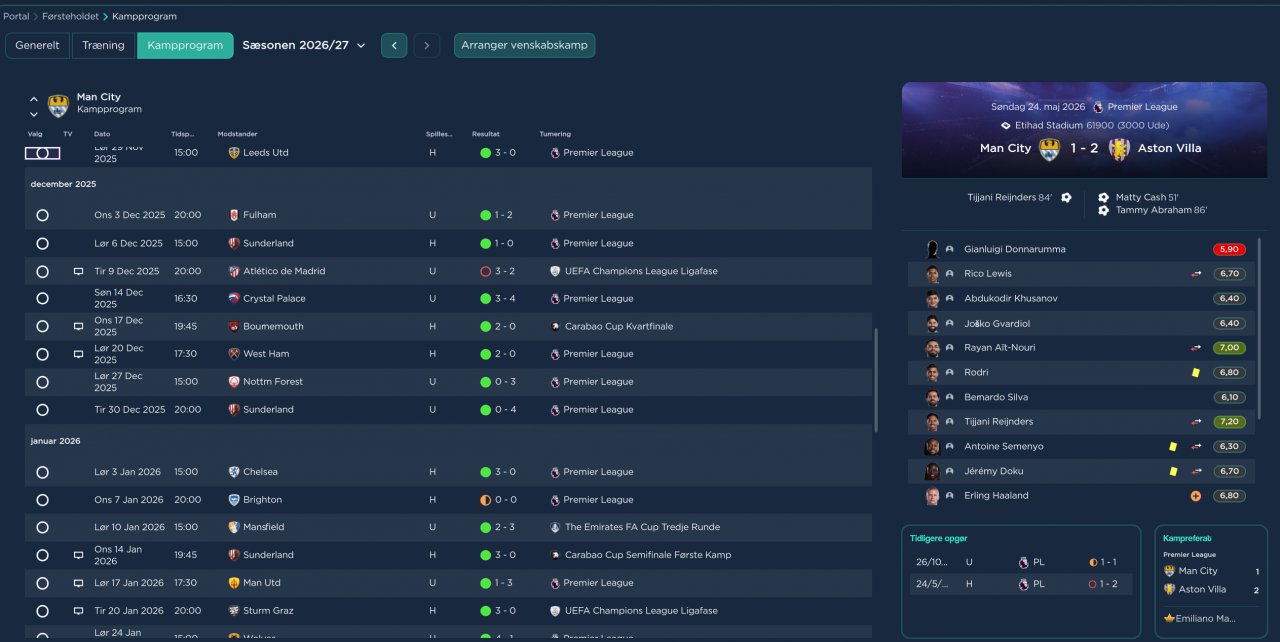
Task: Sort by the Modstander column header
Action: click(x=237, y=134)
